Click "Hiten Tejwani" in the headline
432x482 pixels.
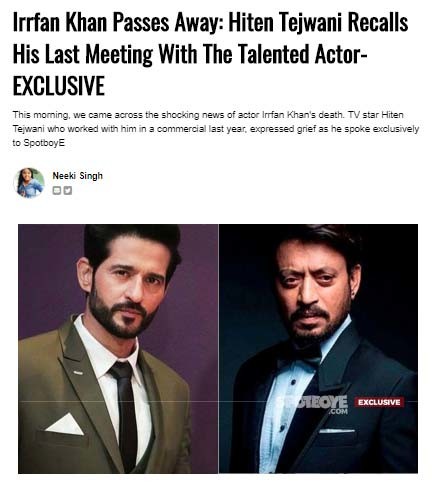(x=286, y=23)
